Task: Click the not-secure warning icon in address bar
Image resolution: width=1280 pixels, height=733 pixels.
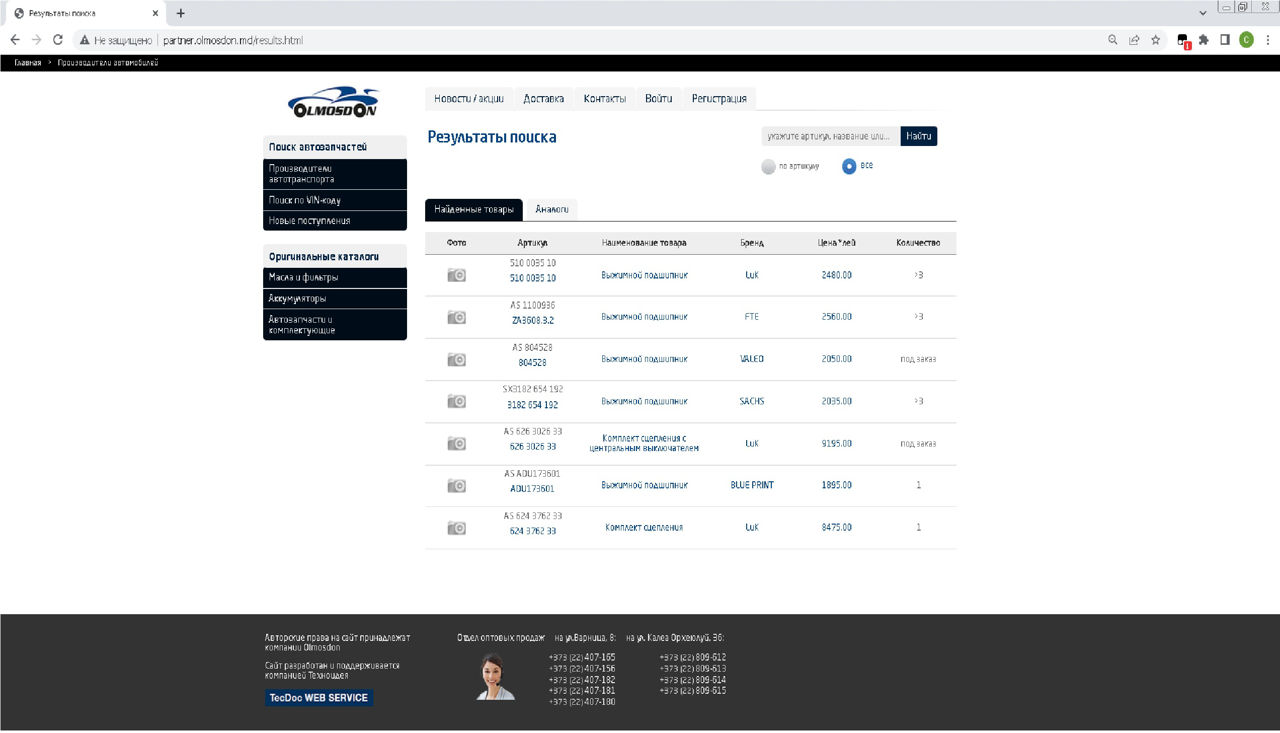Action: pyautogui.click(x=86, y=40)
